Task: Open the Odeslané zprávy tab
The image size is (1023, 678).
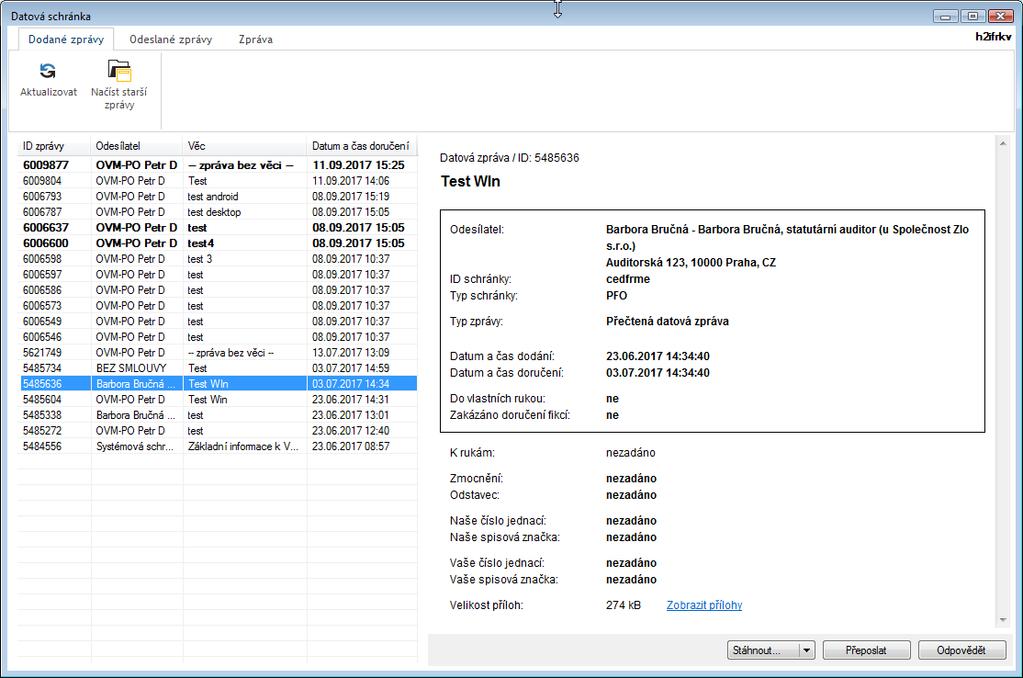Action: tap(171, 39)
